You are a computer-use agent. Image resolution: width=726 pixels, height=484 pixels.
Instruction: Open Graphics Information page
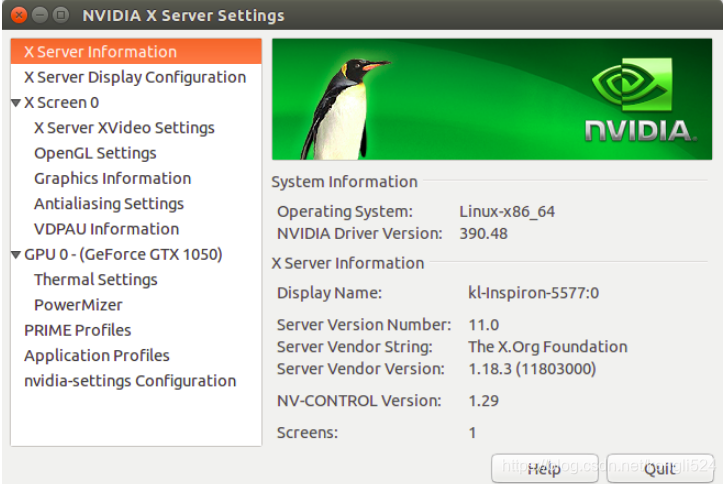[x=113, y=178]
